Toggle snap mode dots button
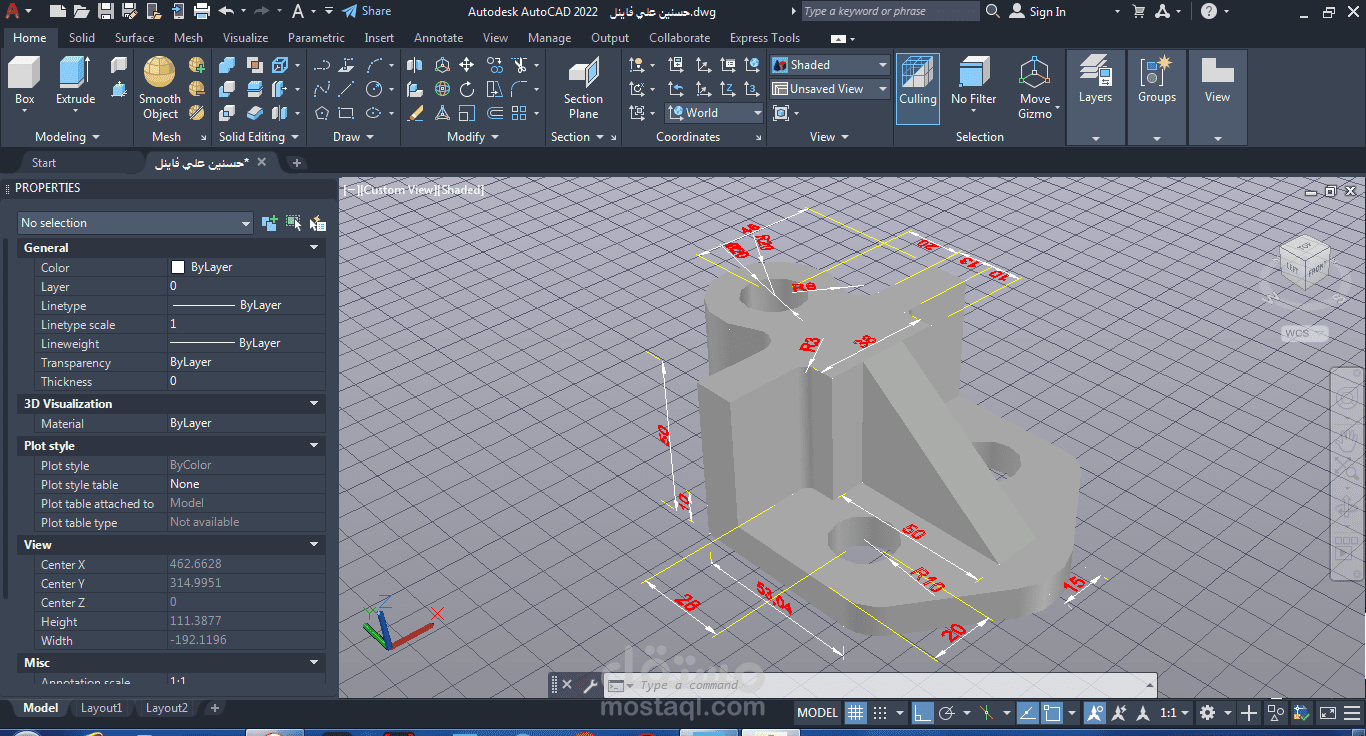The height and width of the screenshot is (736, 1366). pos(880,713)
